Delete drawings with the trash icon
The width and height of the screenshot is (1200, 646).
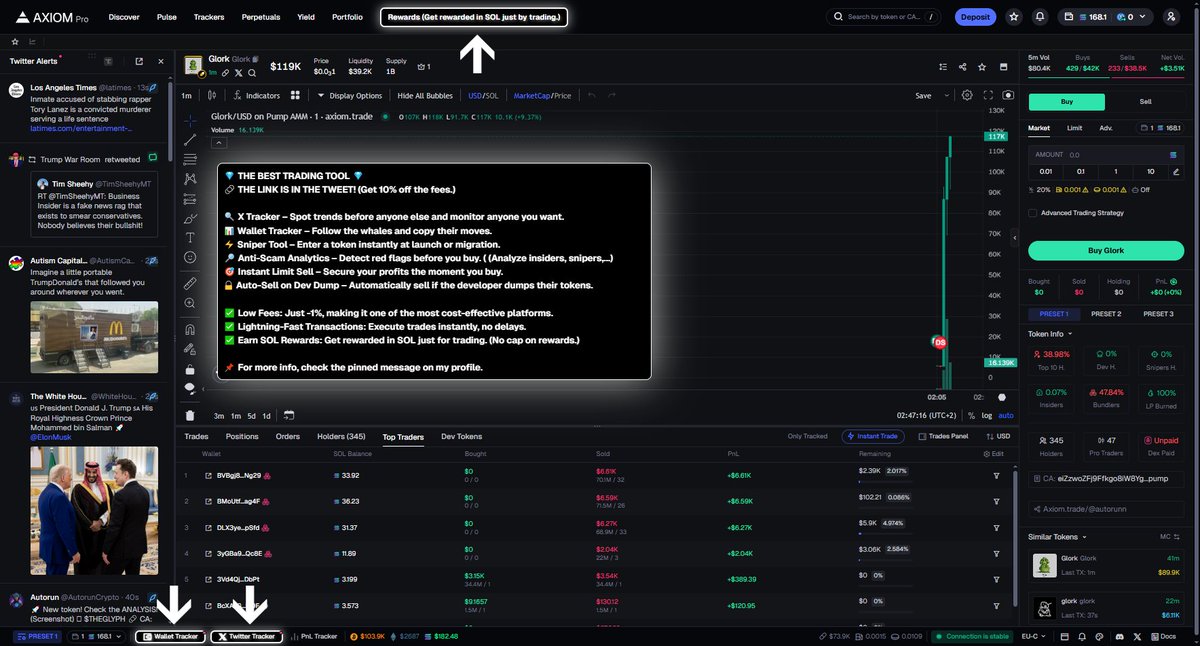point(190,415)
